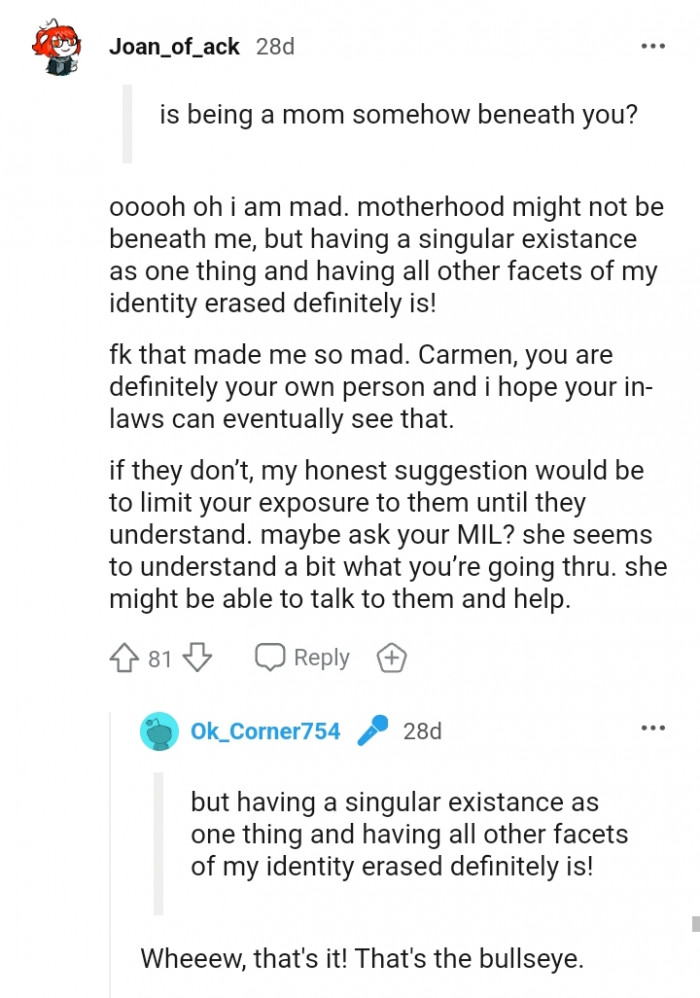Toggle a downvote on Joan_of_ack's comment
The image size is (700, 998).
pyautogui.click(x=196, y=657)
